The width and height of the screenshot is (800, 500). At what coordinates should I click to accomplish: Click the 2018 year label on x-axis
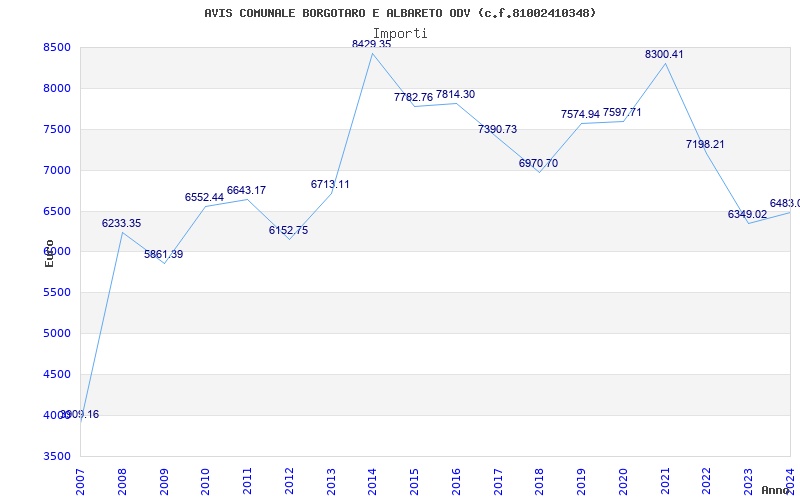(x=540, y=482)
